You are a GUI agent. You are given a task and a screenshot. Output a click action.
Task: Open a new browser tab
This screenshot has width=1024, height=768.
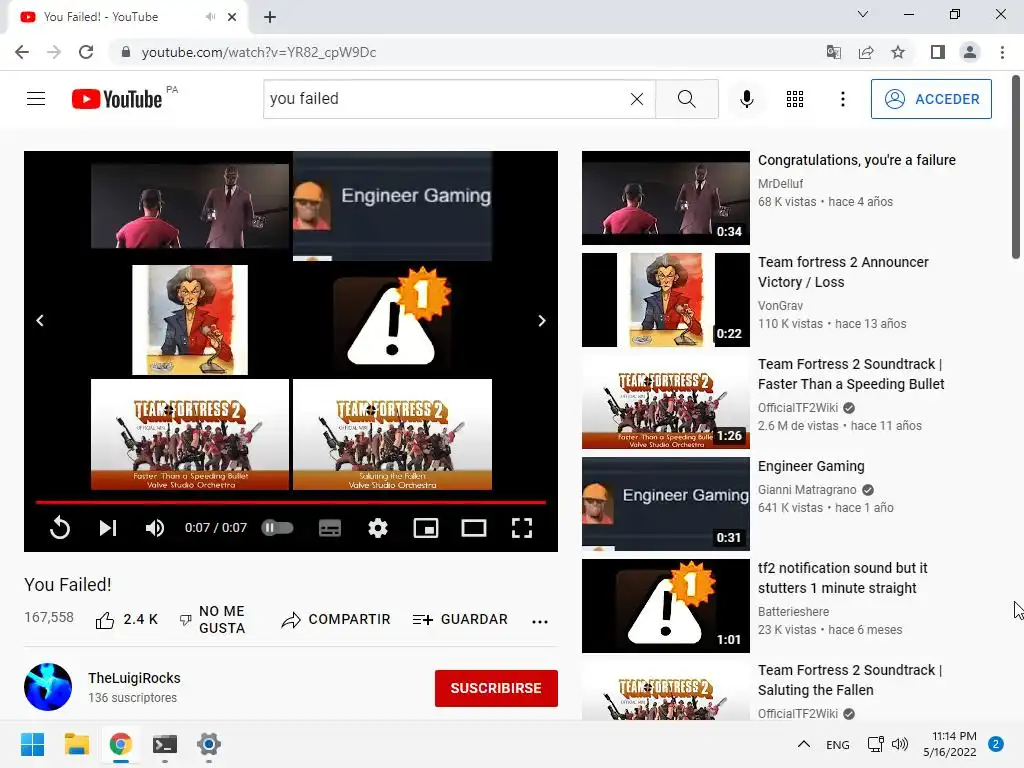270,17
